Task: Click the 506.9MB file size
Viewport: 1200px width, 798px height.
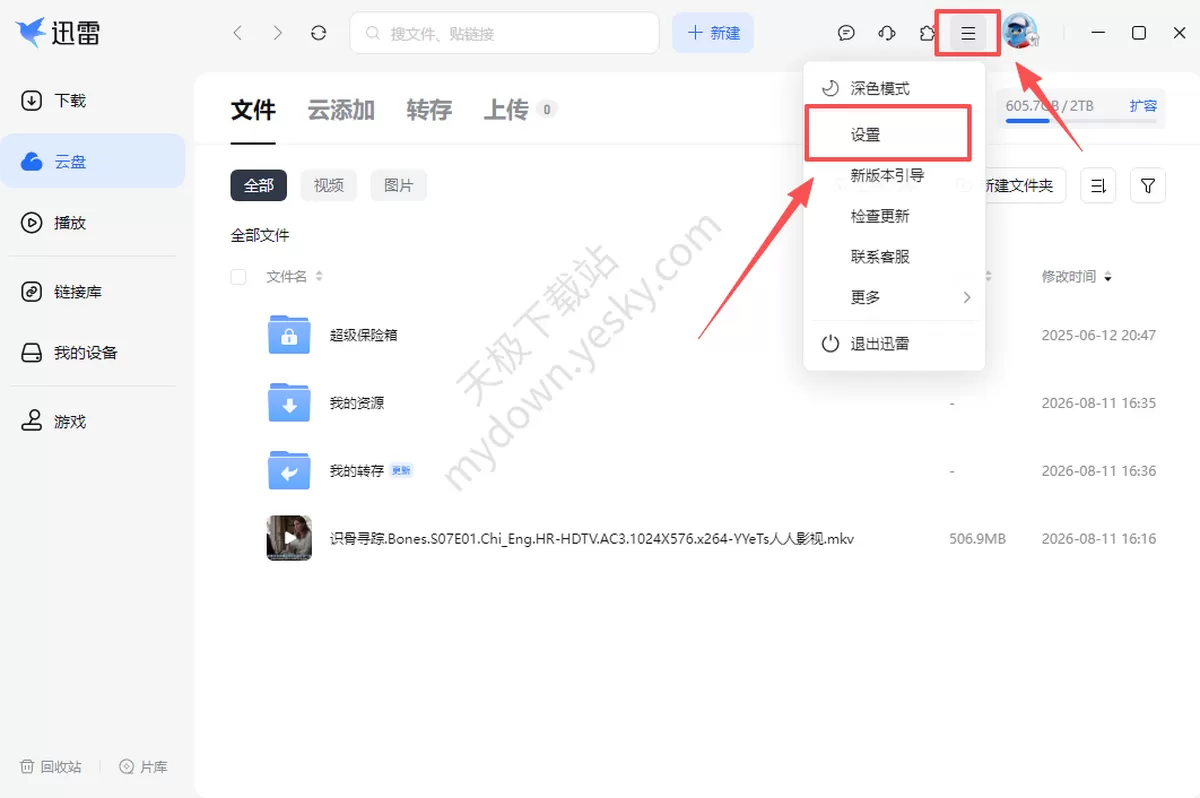Action: 977,538
